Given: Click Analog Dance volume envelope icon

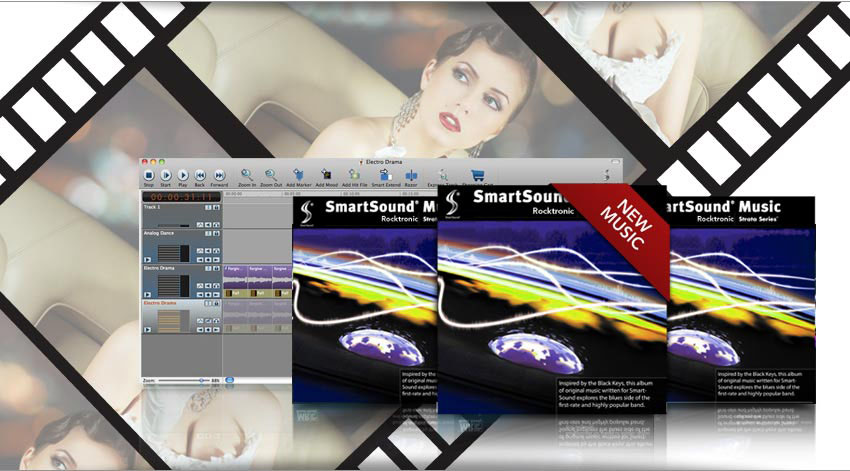Looking at the screenshot, I should 200,251.
